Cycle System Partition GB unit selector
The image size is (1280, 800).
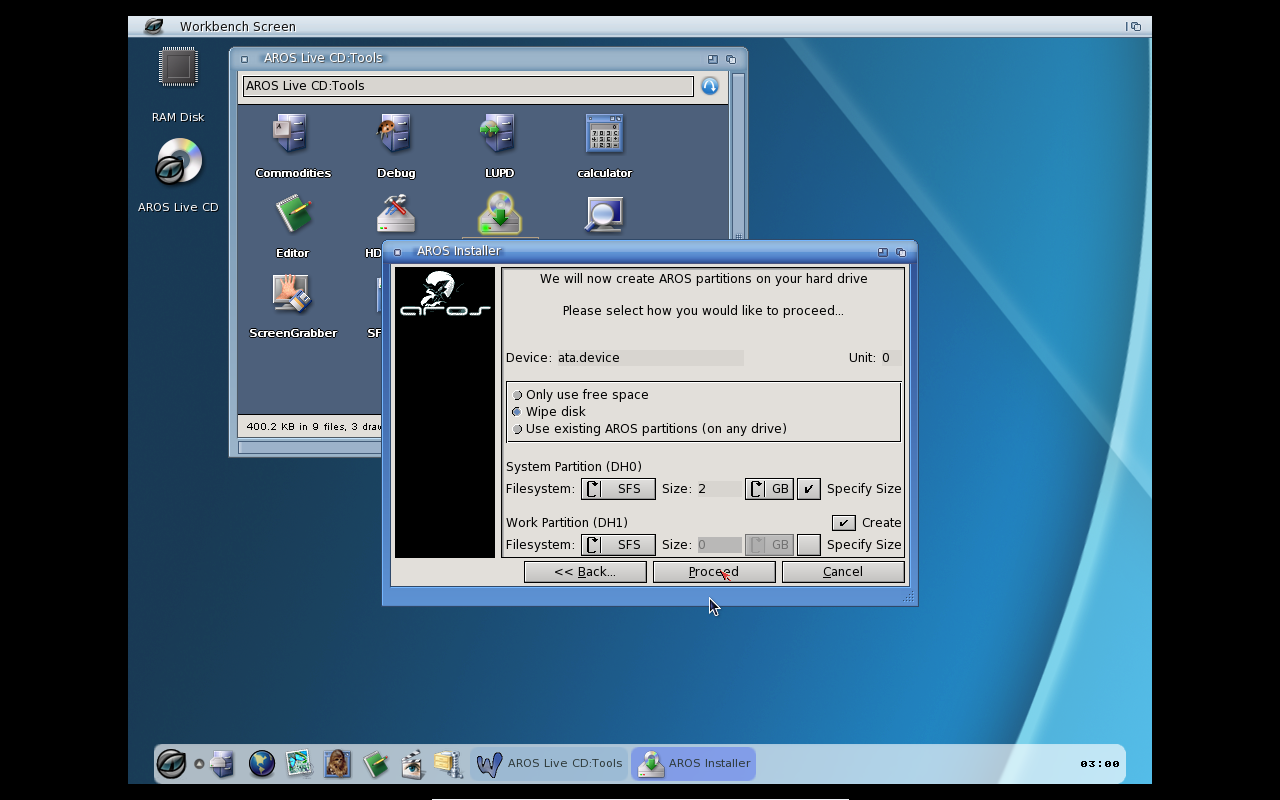click(769, 489)
